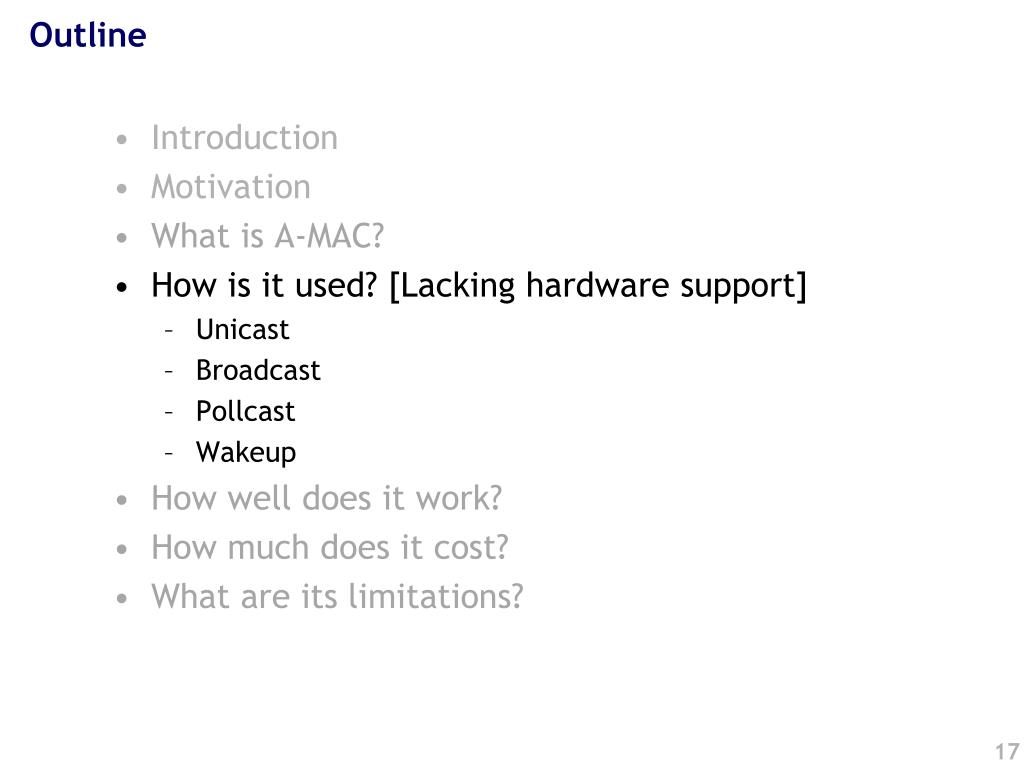This screenshot has height=768, width=1024.
Task: Click the Outline slide title
Action: (x=88, y=35)
